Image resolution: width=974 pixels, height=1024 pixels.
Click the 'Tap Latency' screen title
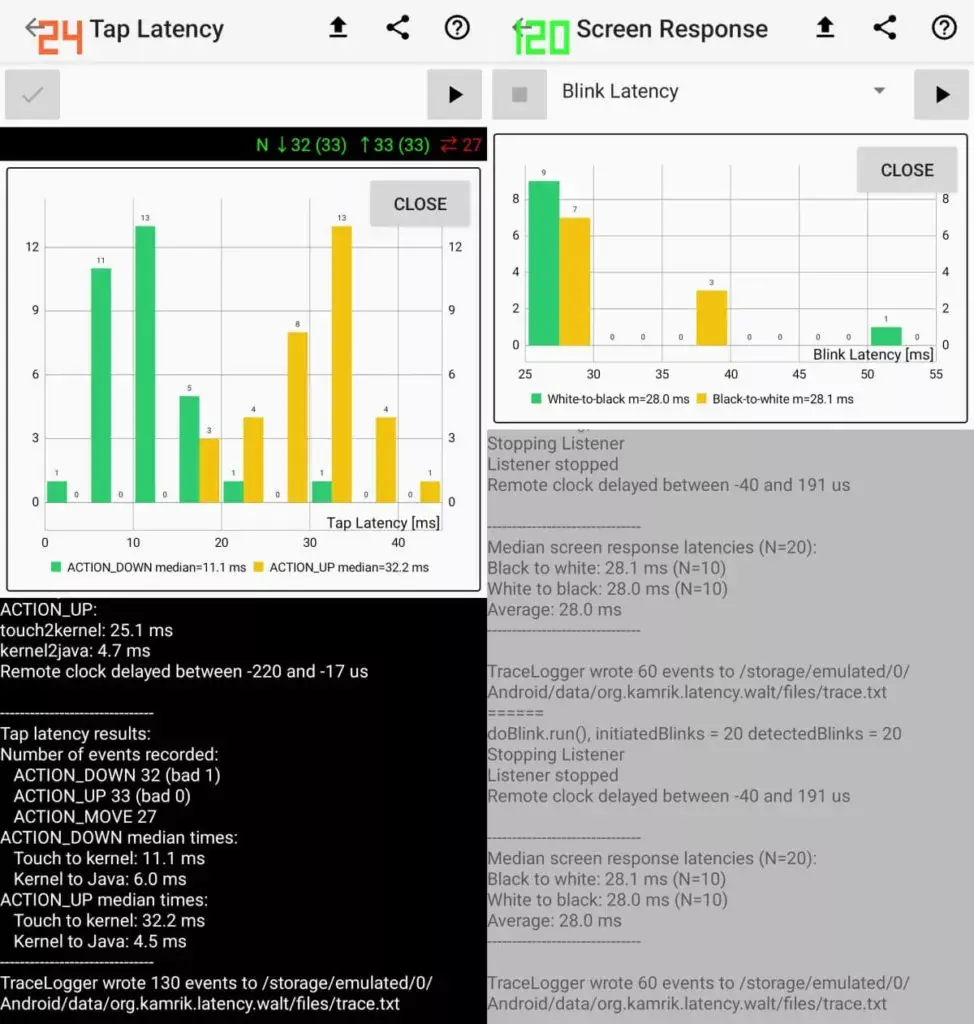coord(157,29)
